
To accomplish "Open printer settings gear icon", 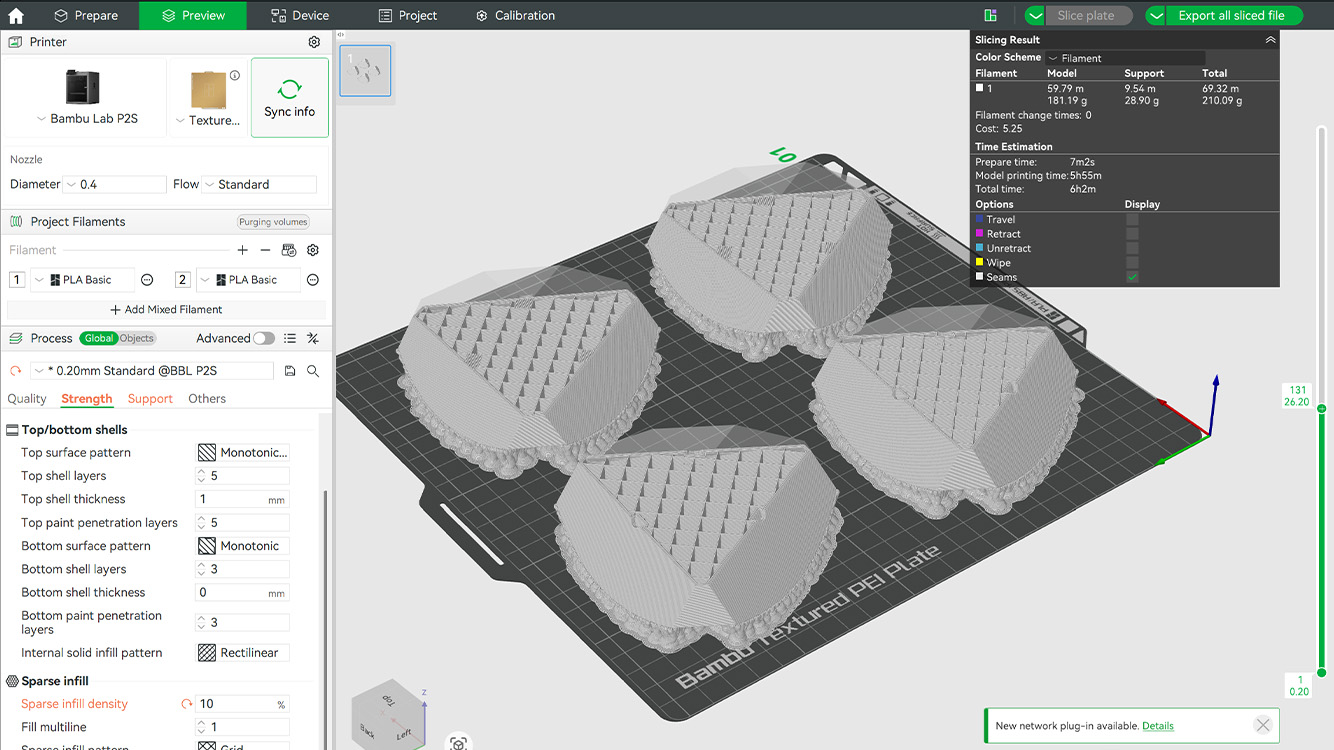I will pyautogui.click(x=314, y=42).
